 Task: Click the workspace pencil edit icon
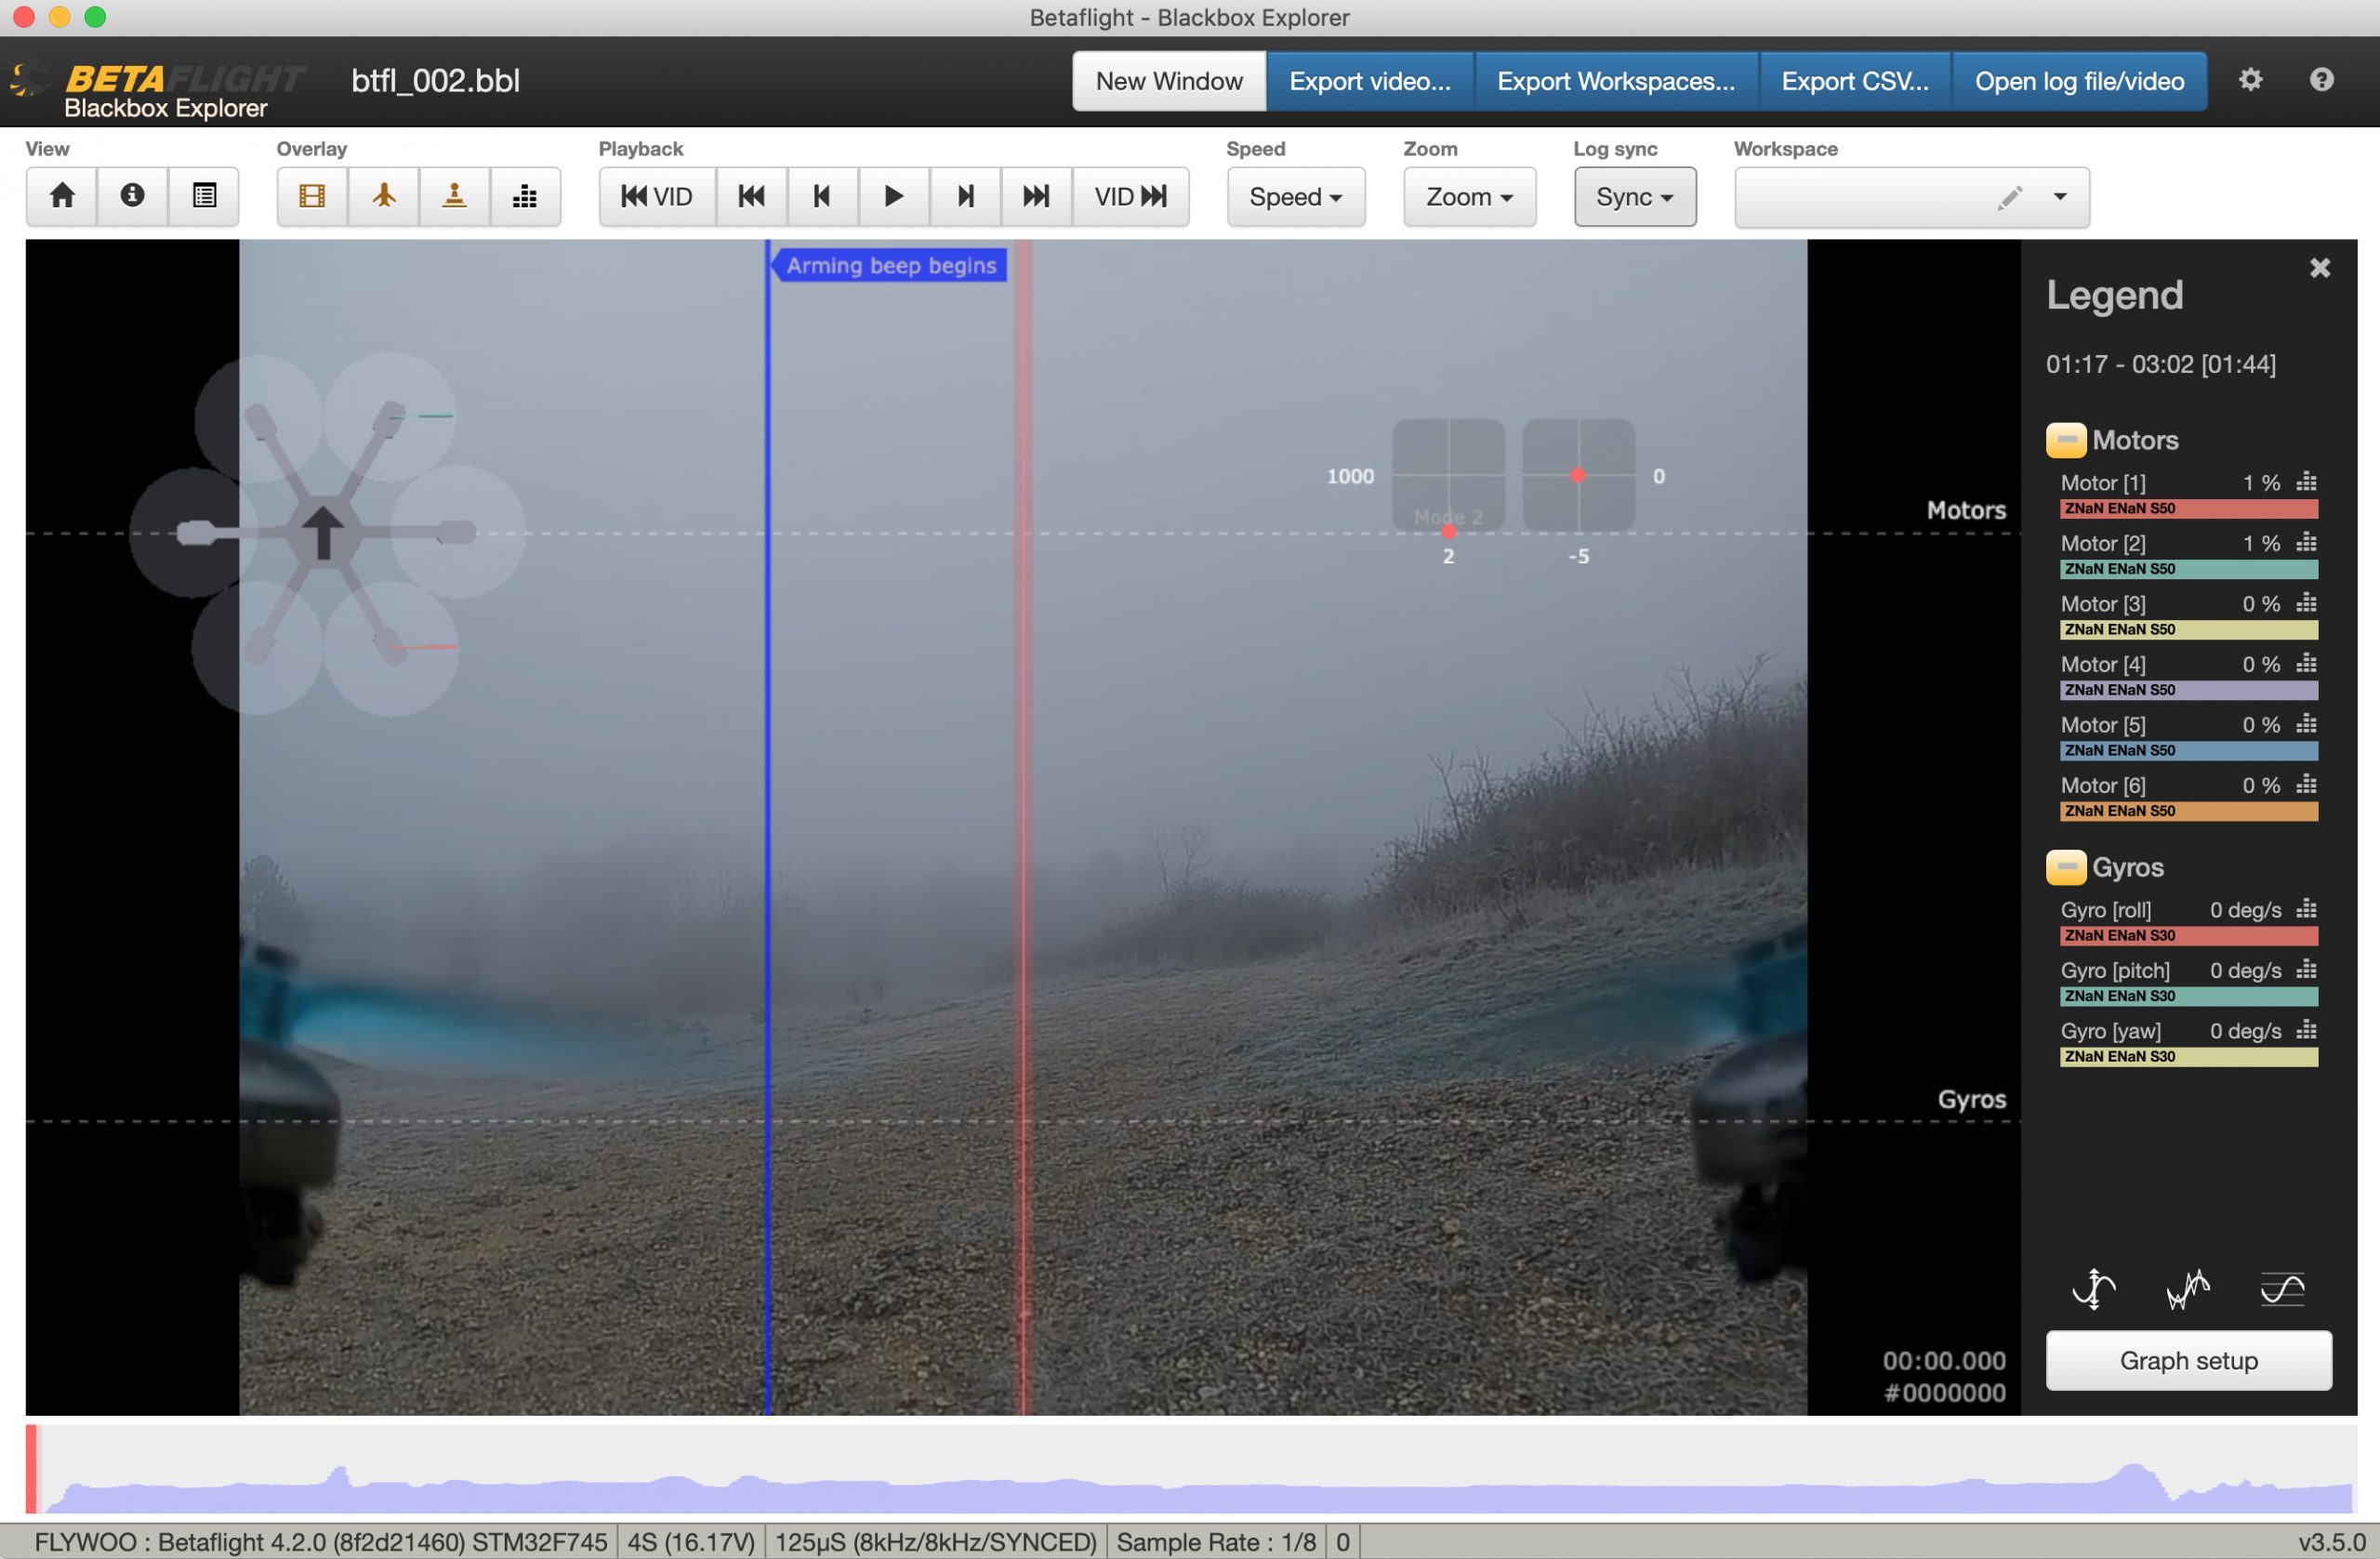[2010, 197]
